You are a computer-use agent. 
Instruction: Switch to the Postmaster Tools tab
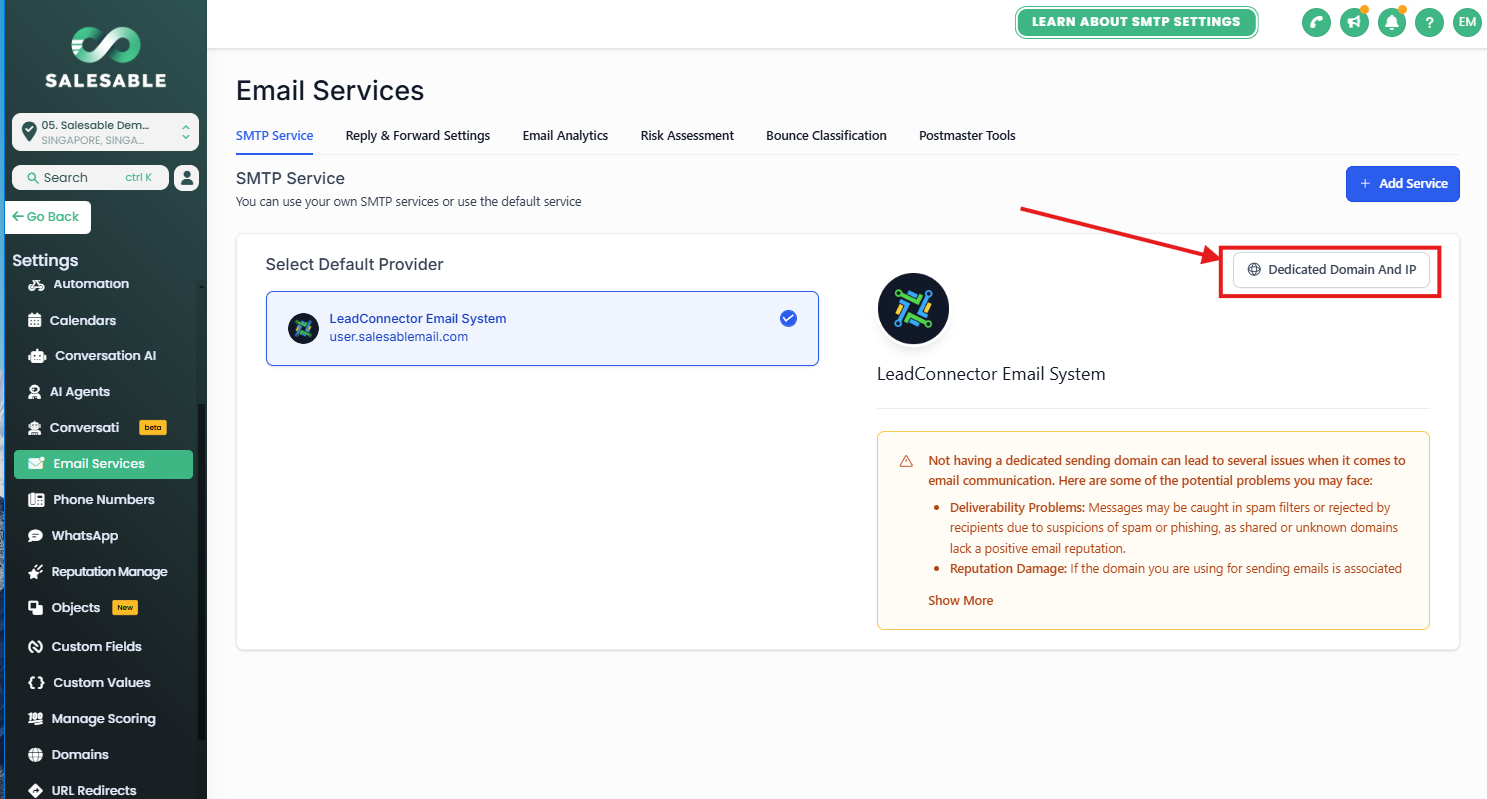click(x=967, y=136)
